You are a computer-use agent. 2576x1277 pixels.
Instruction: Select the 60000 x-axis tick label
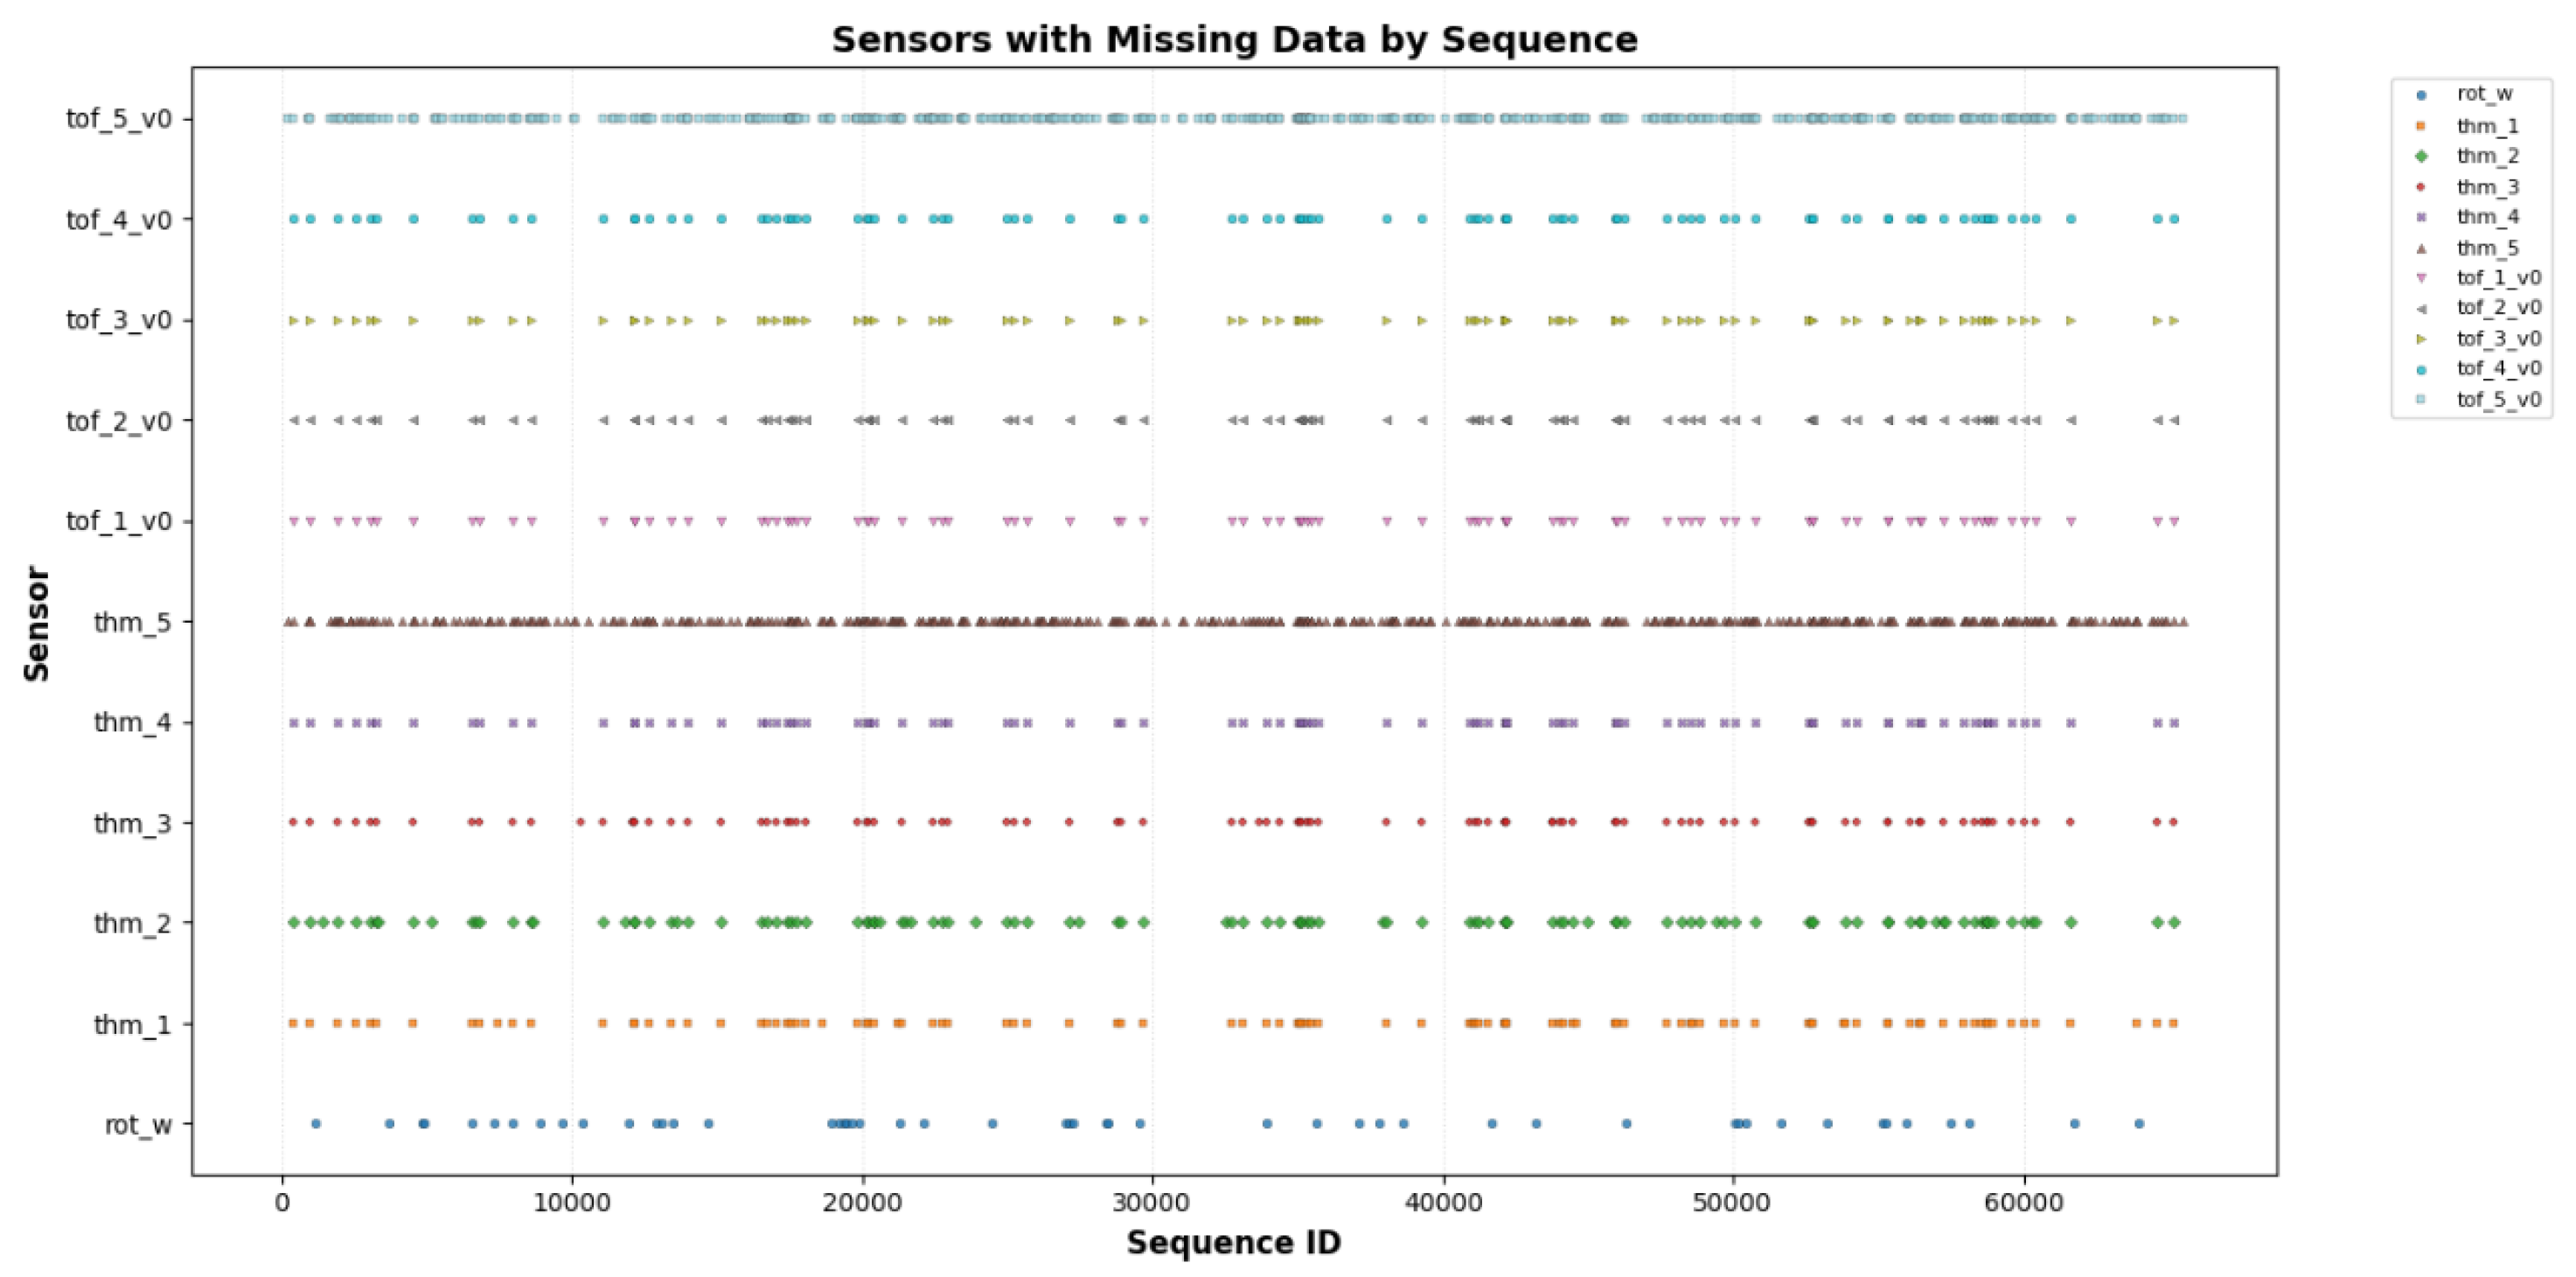tap(2023, 1203)
